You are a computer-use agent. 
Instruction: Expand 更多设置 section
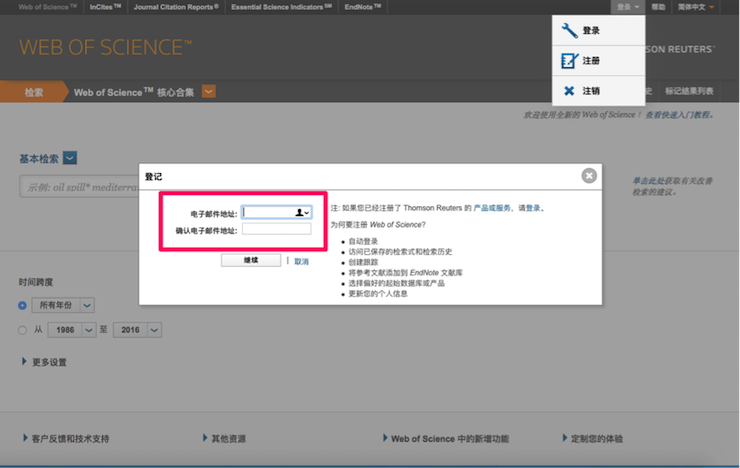coord(44,362)
